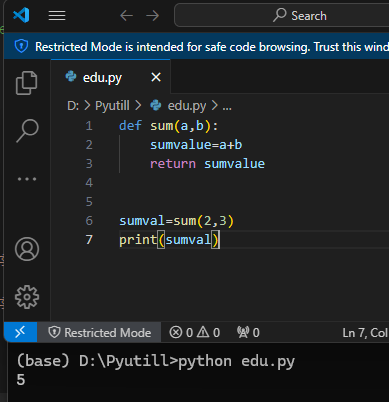
Task: Open the Explorer view in activity bar
Action: coord(27,83)
